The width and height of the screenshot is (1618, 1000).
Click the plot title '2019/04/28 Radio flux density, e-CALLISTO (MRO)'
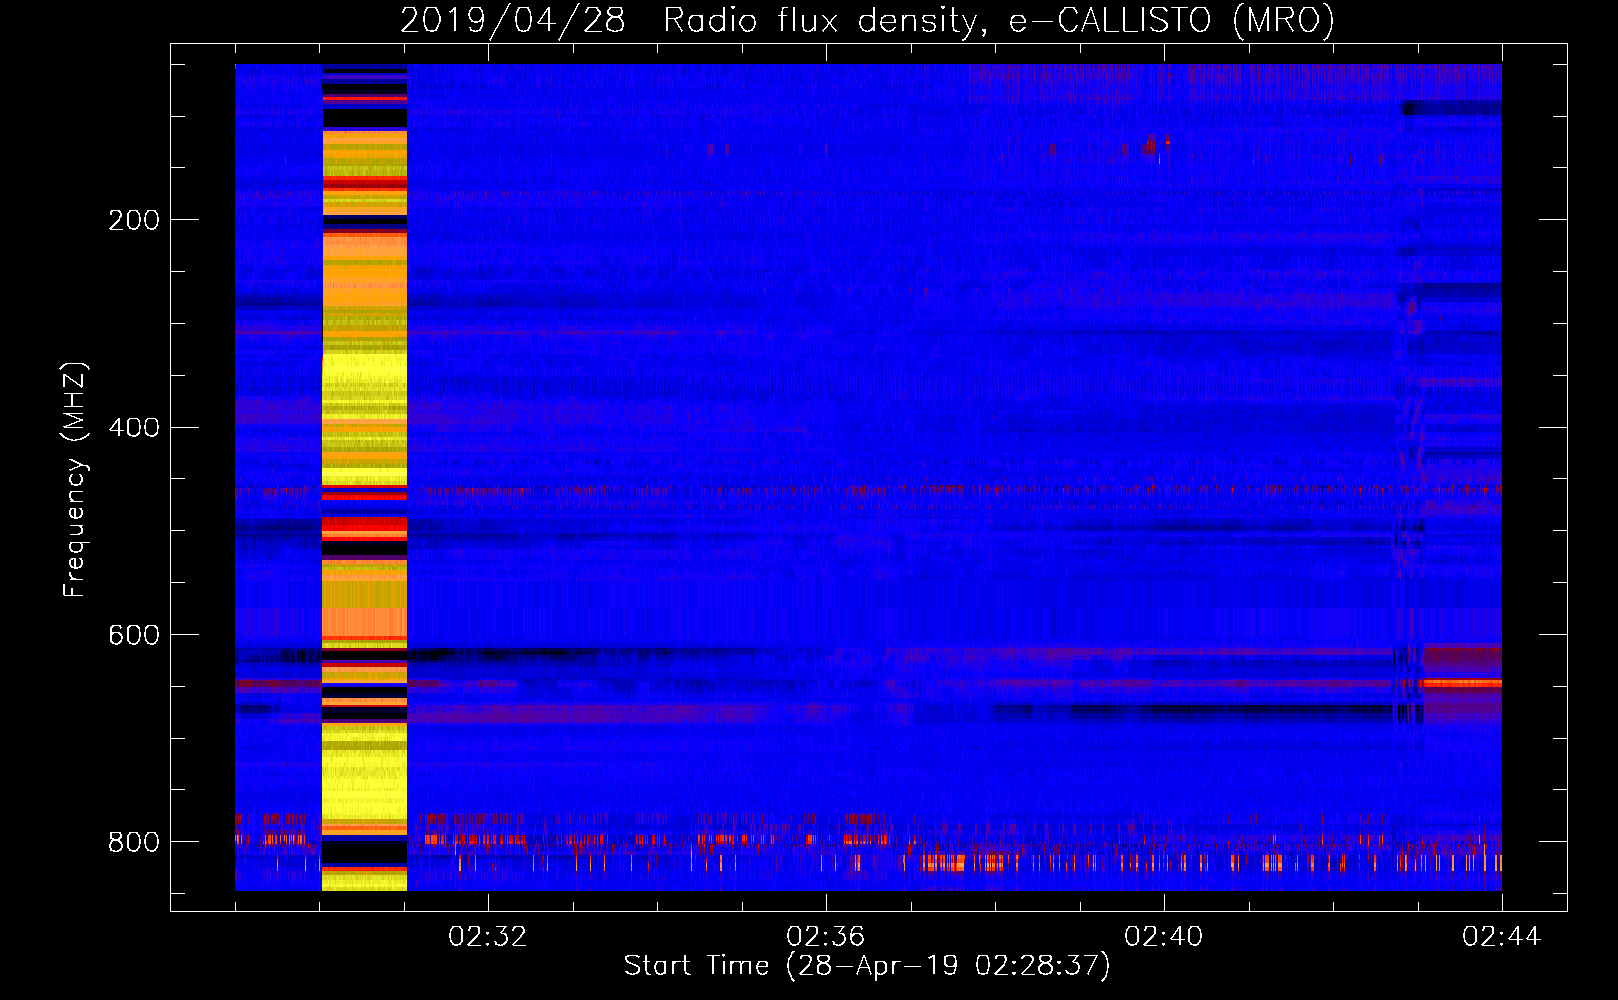point(867,20)
